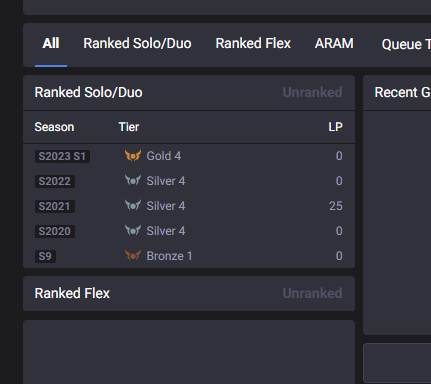The height and width of the screenshot is (384, 431).
Task: Click the S2023 S1 season badge
Action: pyautogui.click(x=62, y=156)
